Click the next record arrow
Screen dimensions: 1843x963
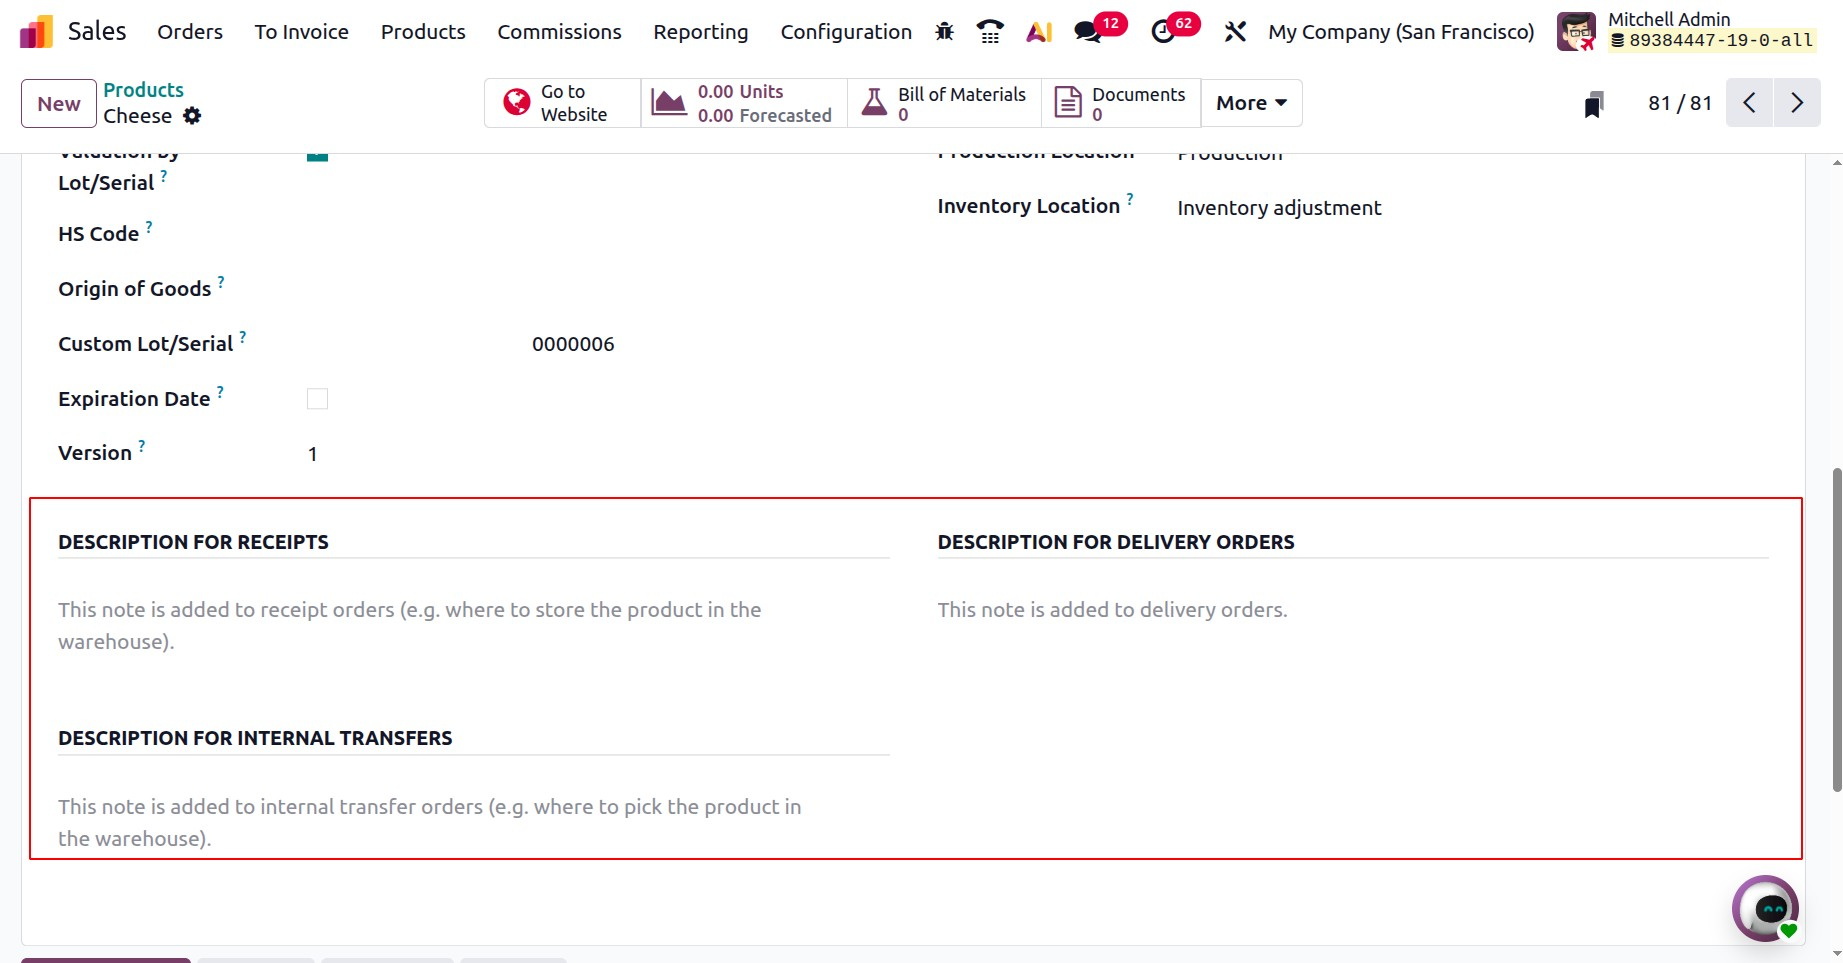(1797, 102)
